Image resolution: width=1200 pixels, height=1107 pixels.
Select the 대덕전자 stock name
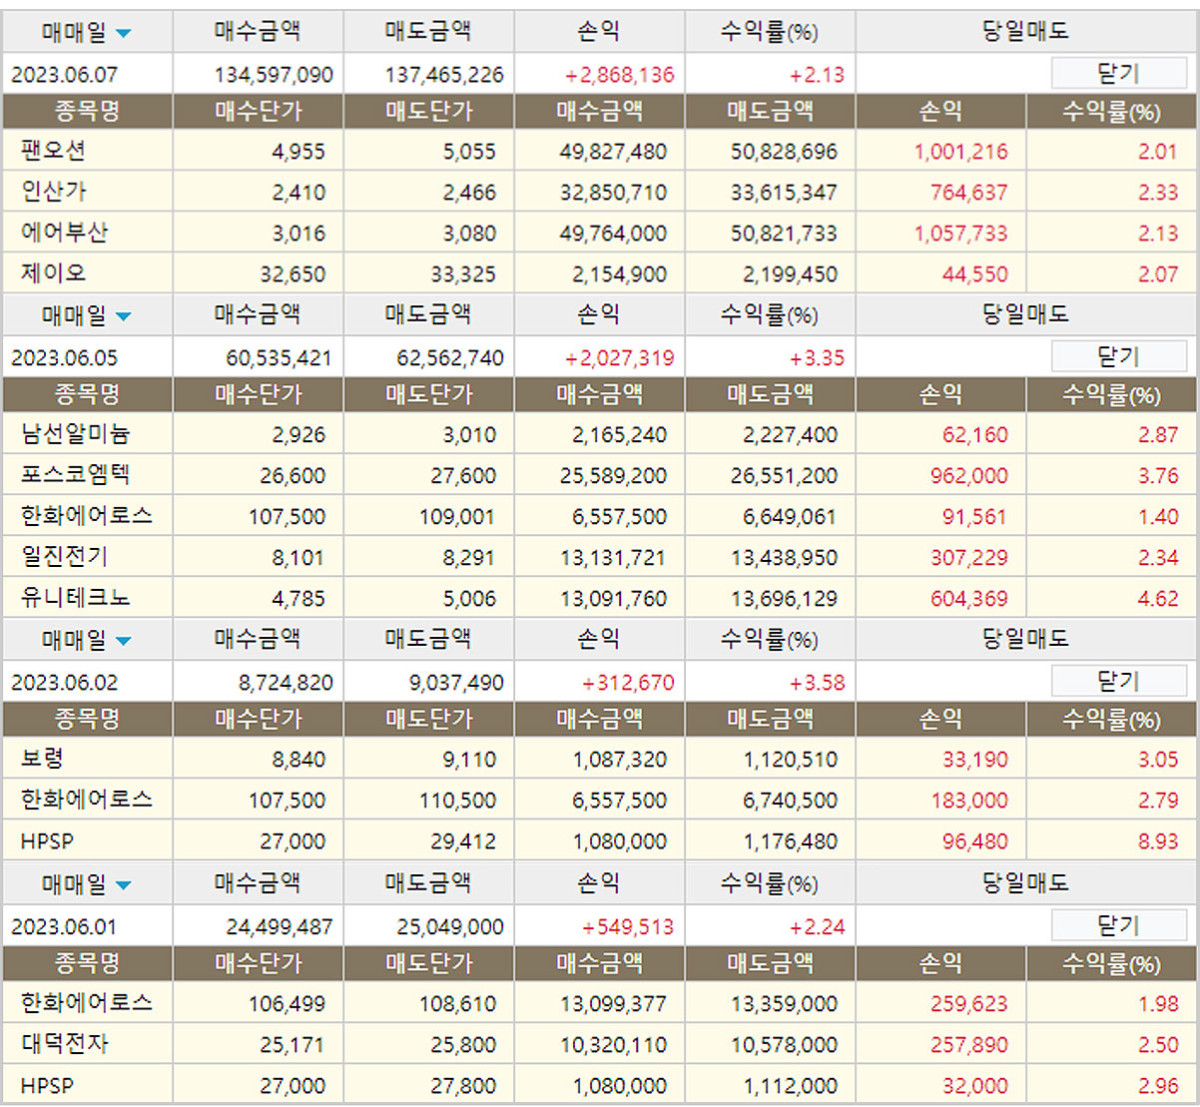tap(65, 1044)
